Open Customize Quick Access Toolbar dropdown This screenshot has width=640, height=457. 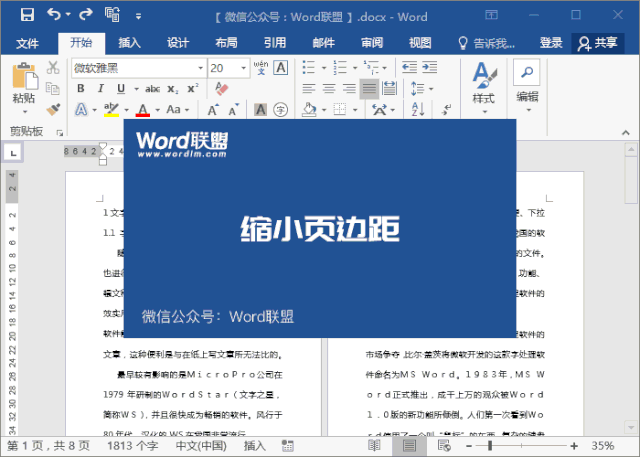coord(139,16)
